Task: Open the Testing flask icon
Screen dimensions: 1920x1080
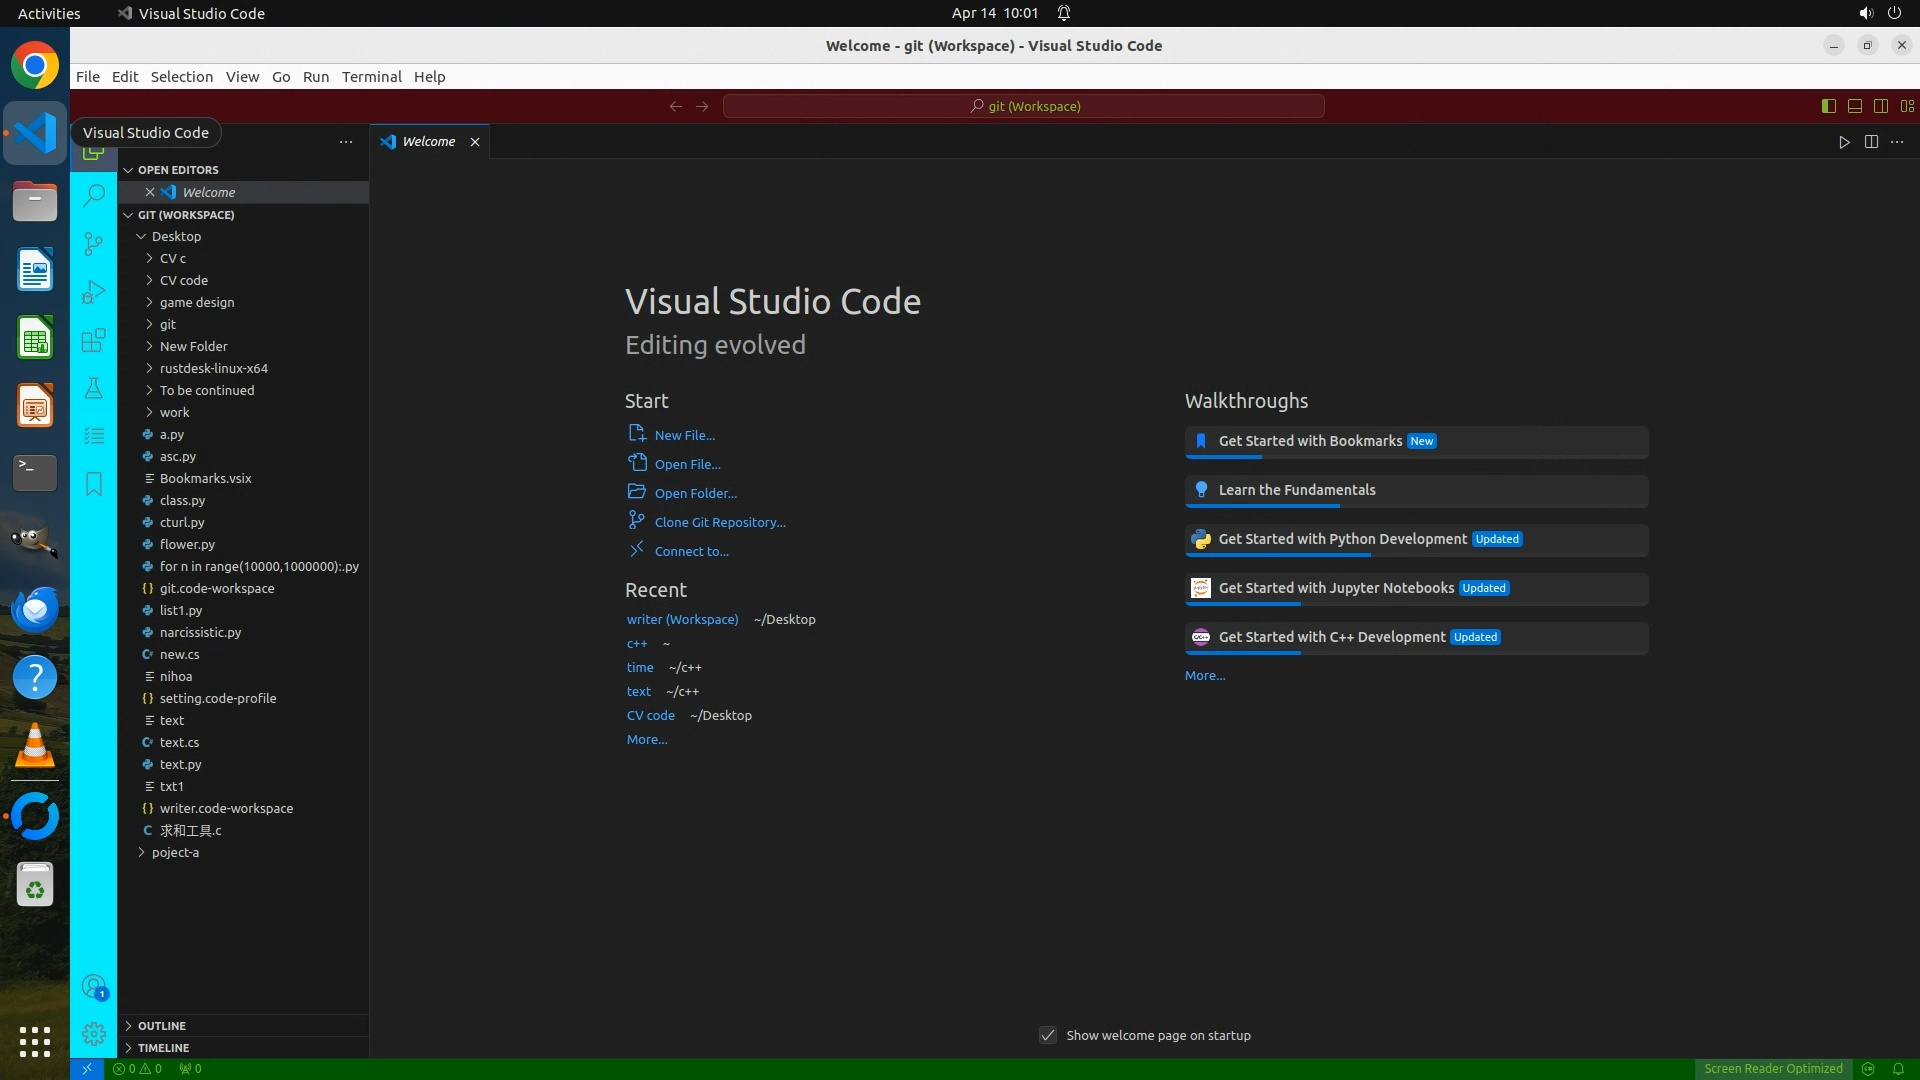Action: (x=94, y=388)
